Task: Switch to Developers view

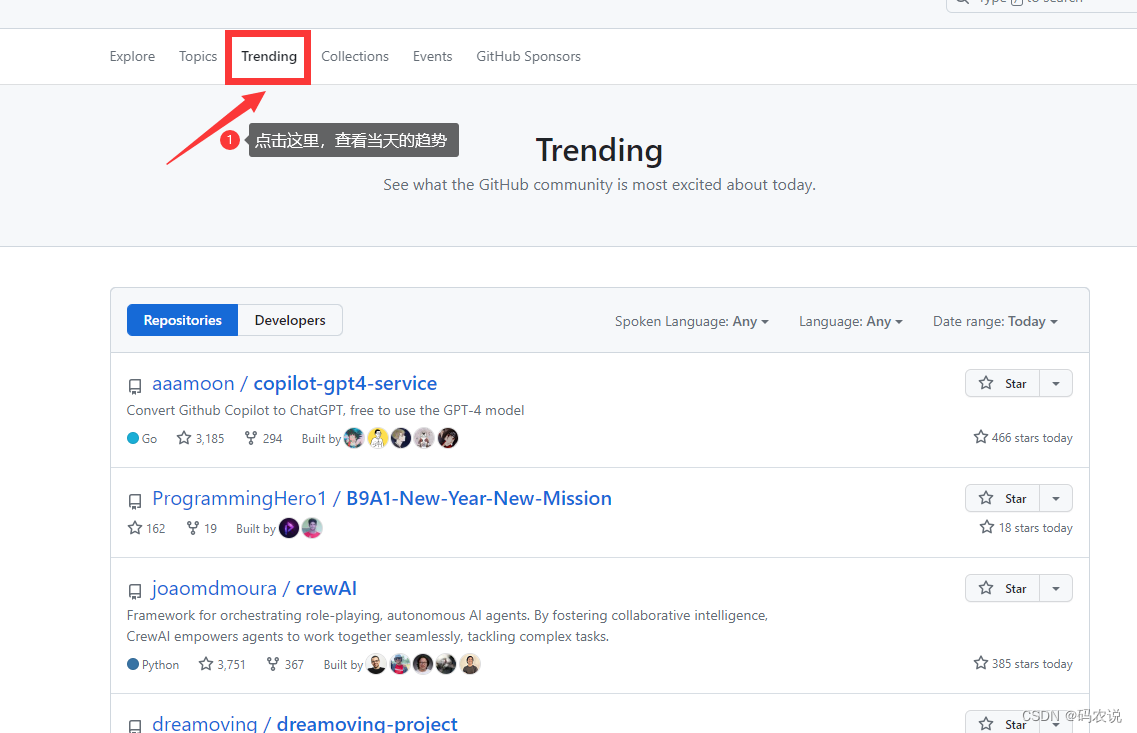Action: [290, 320]
